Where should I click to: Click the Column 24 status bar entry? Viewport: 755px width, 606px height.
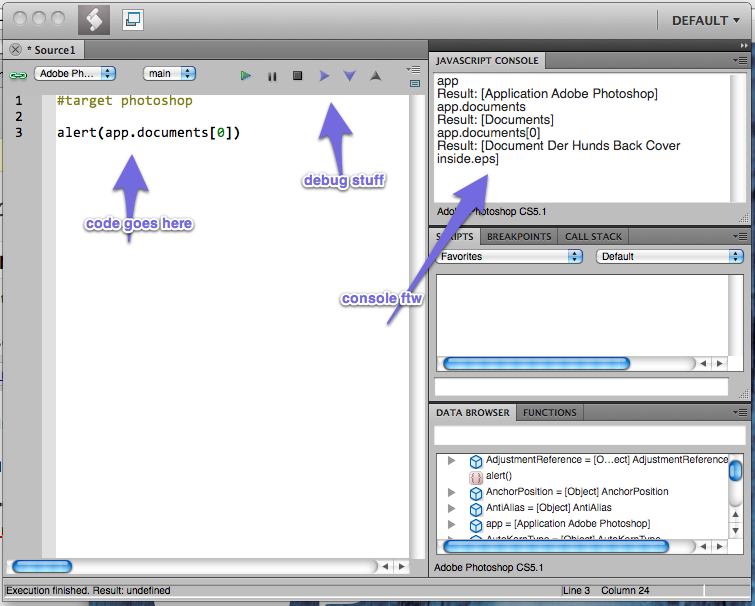point(625,590)
